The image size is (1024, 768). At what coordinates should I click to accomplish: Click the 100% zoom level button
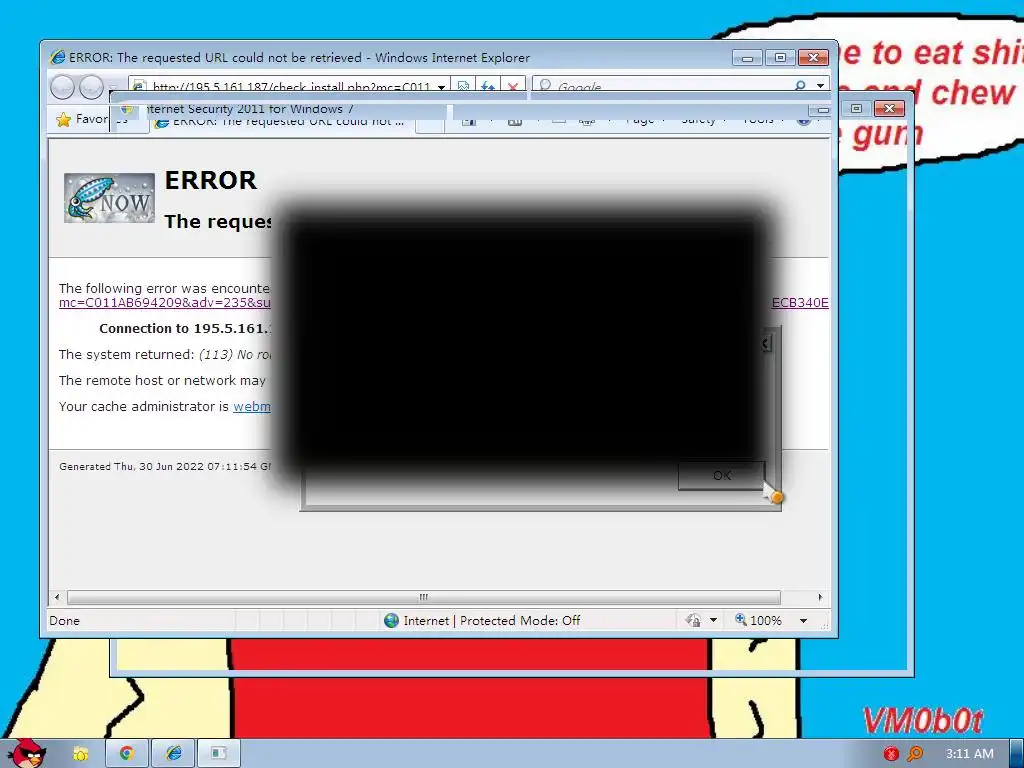(x=758, y=620)
